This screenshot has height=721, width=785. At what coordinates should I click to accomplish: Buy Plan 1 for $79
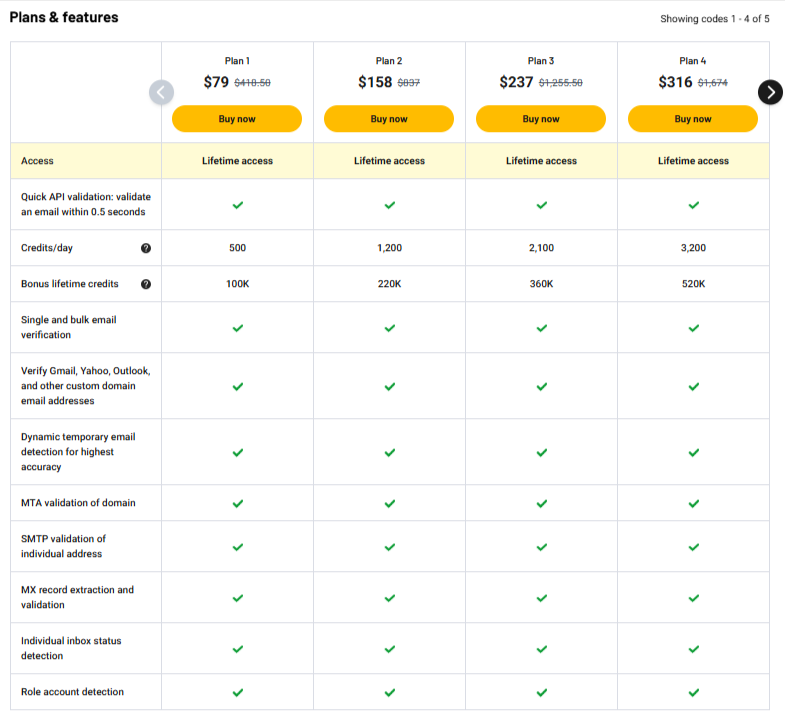click(x=237, y=119)
